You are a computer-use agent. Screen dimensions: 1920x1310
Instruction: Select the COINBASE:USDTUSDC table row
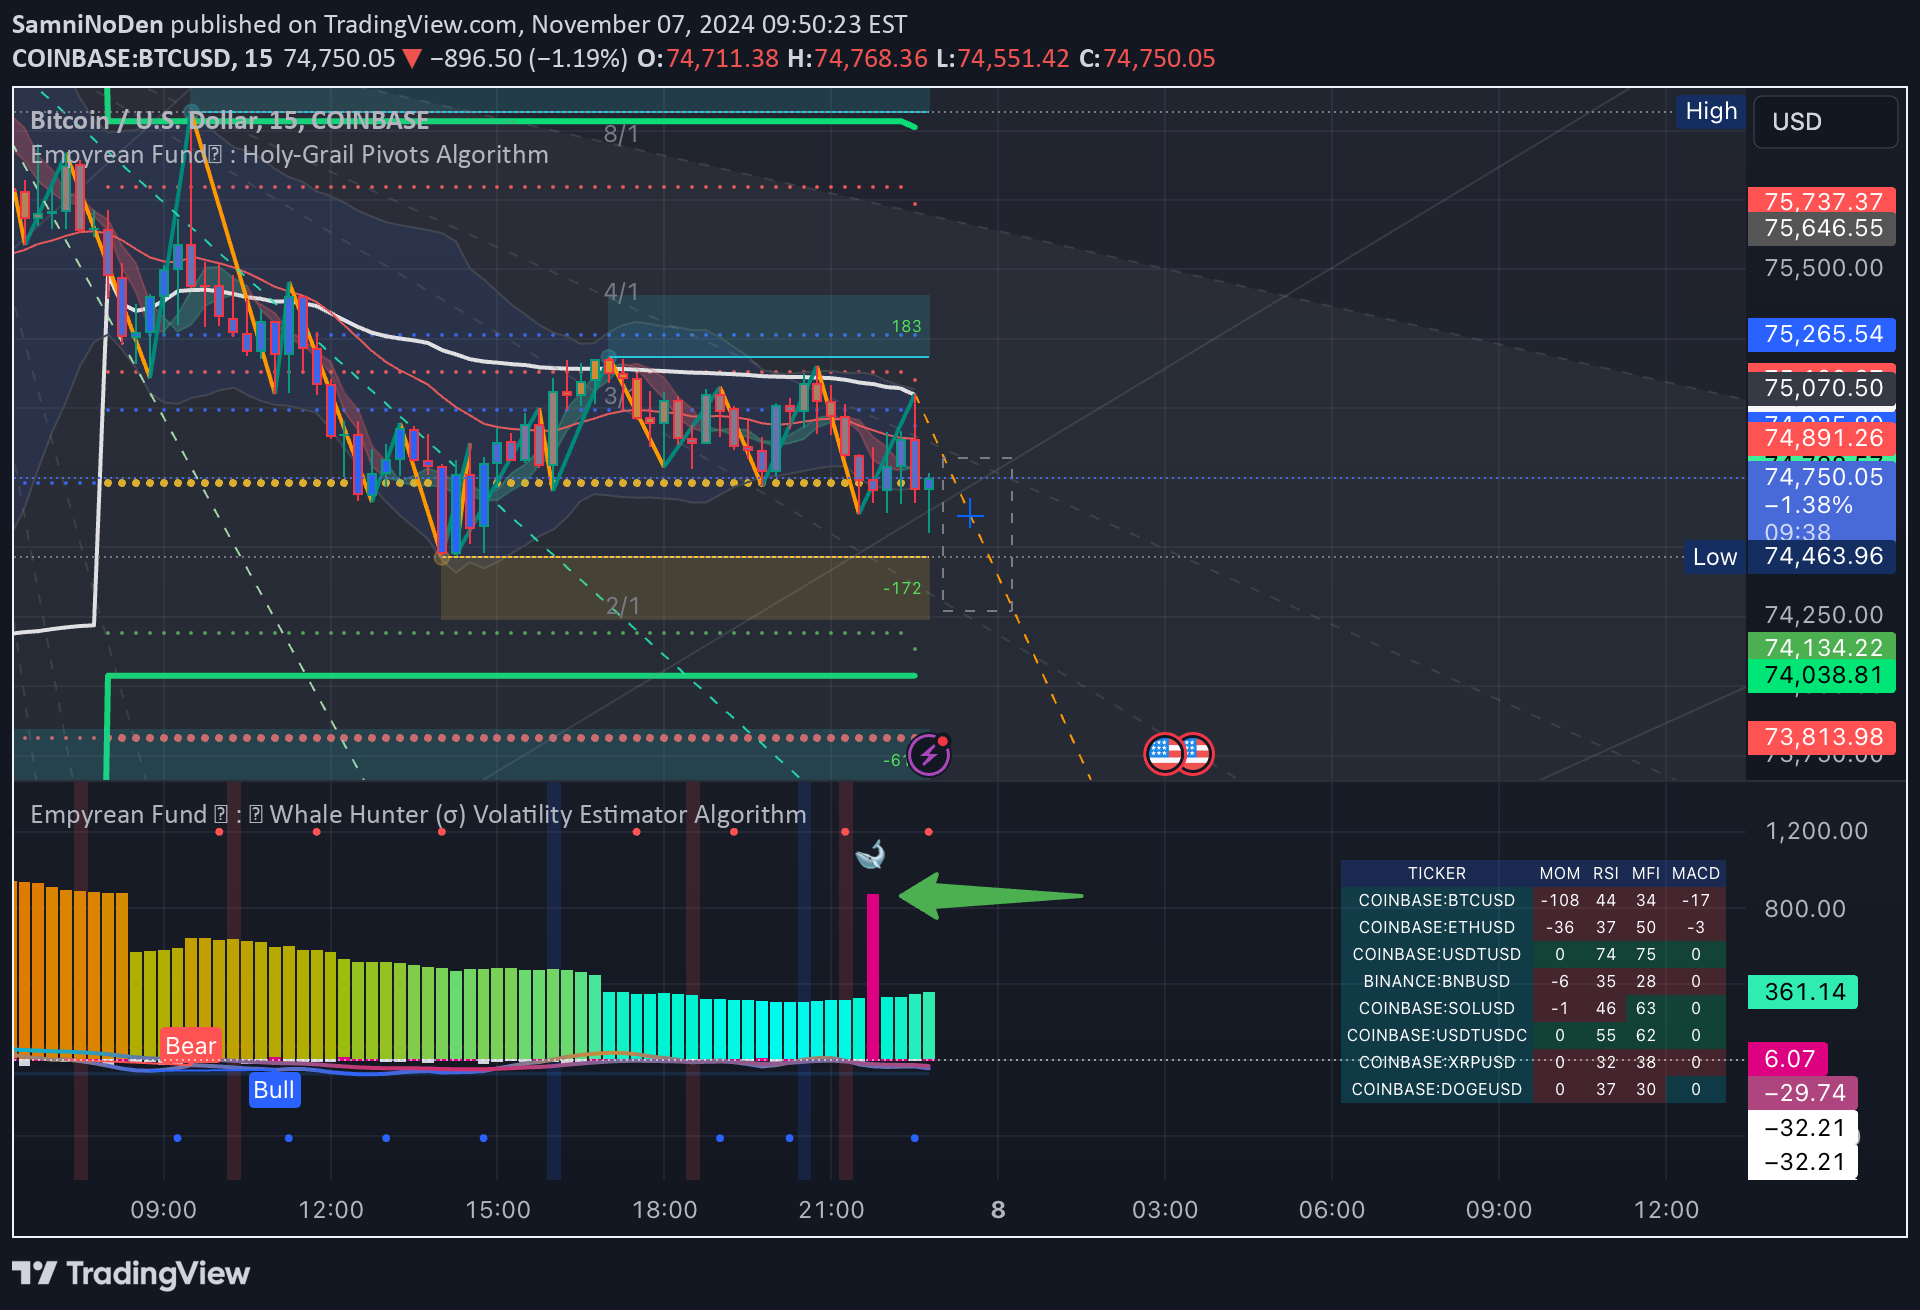[x=1533, y=1035]
